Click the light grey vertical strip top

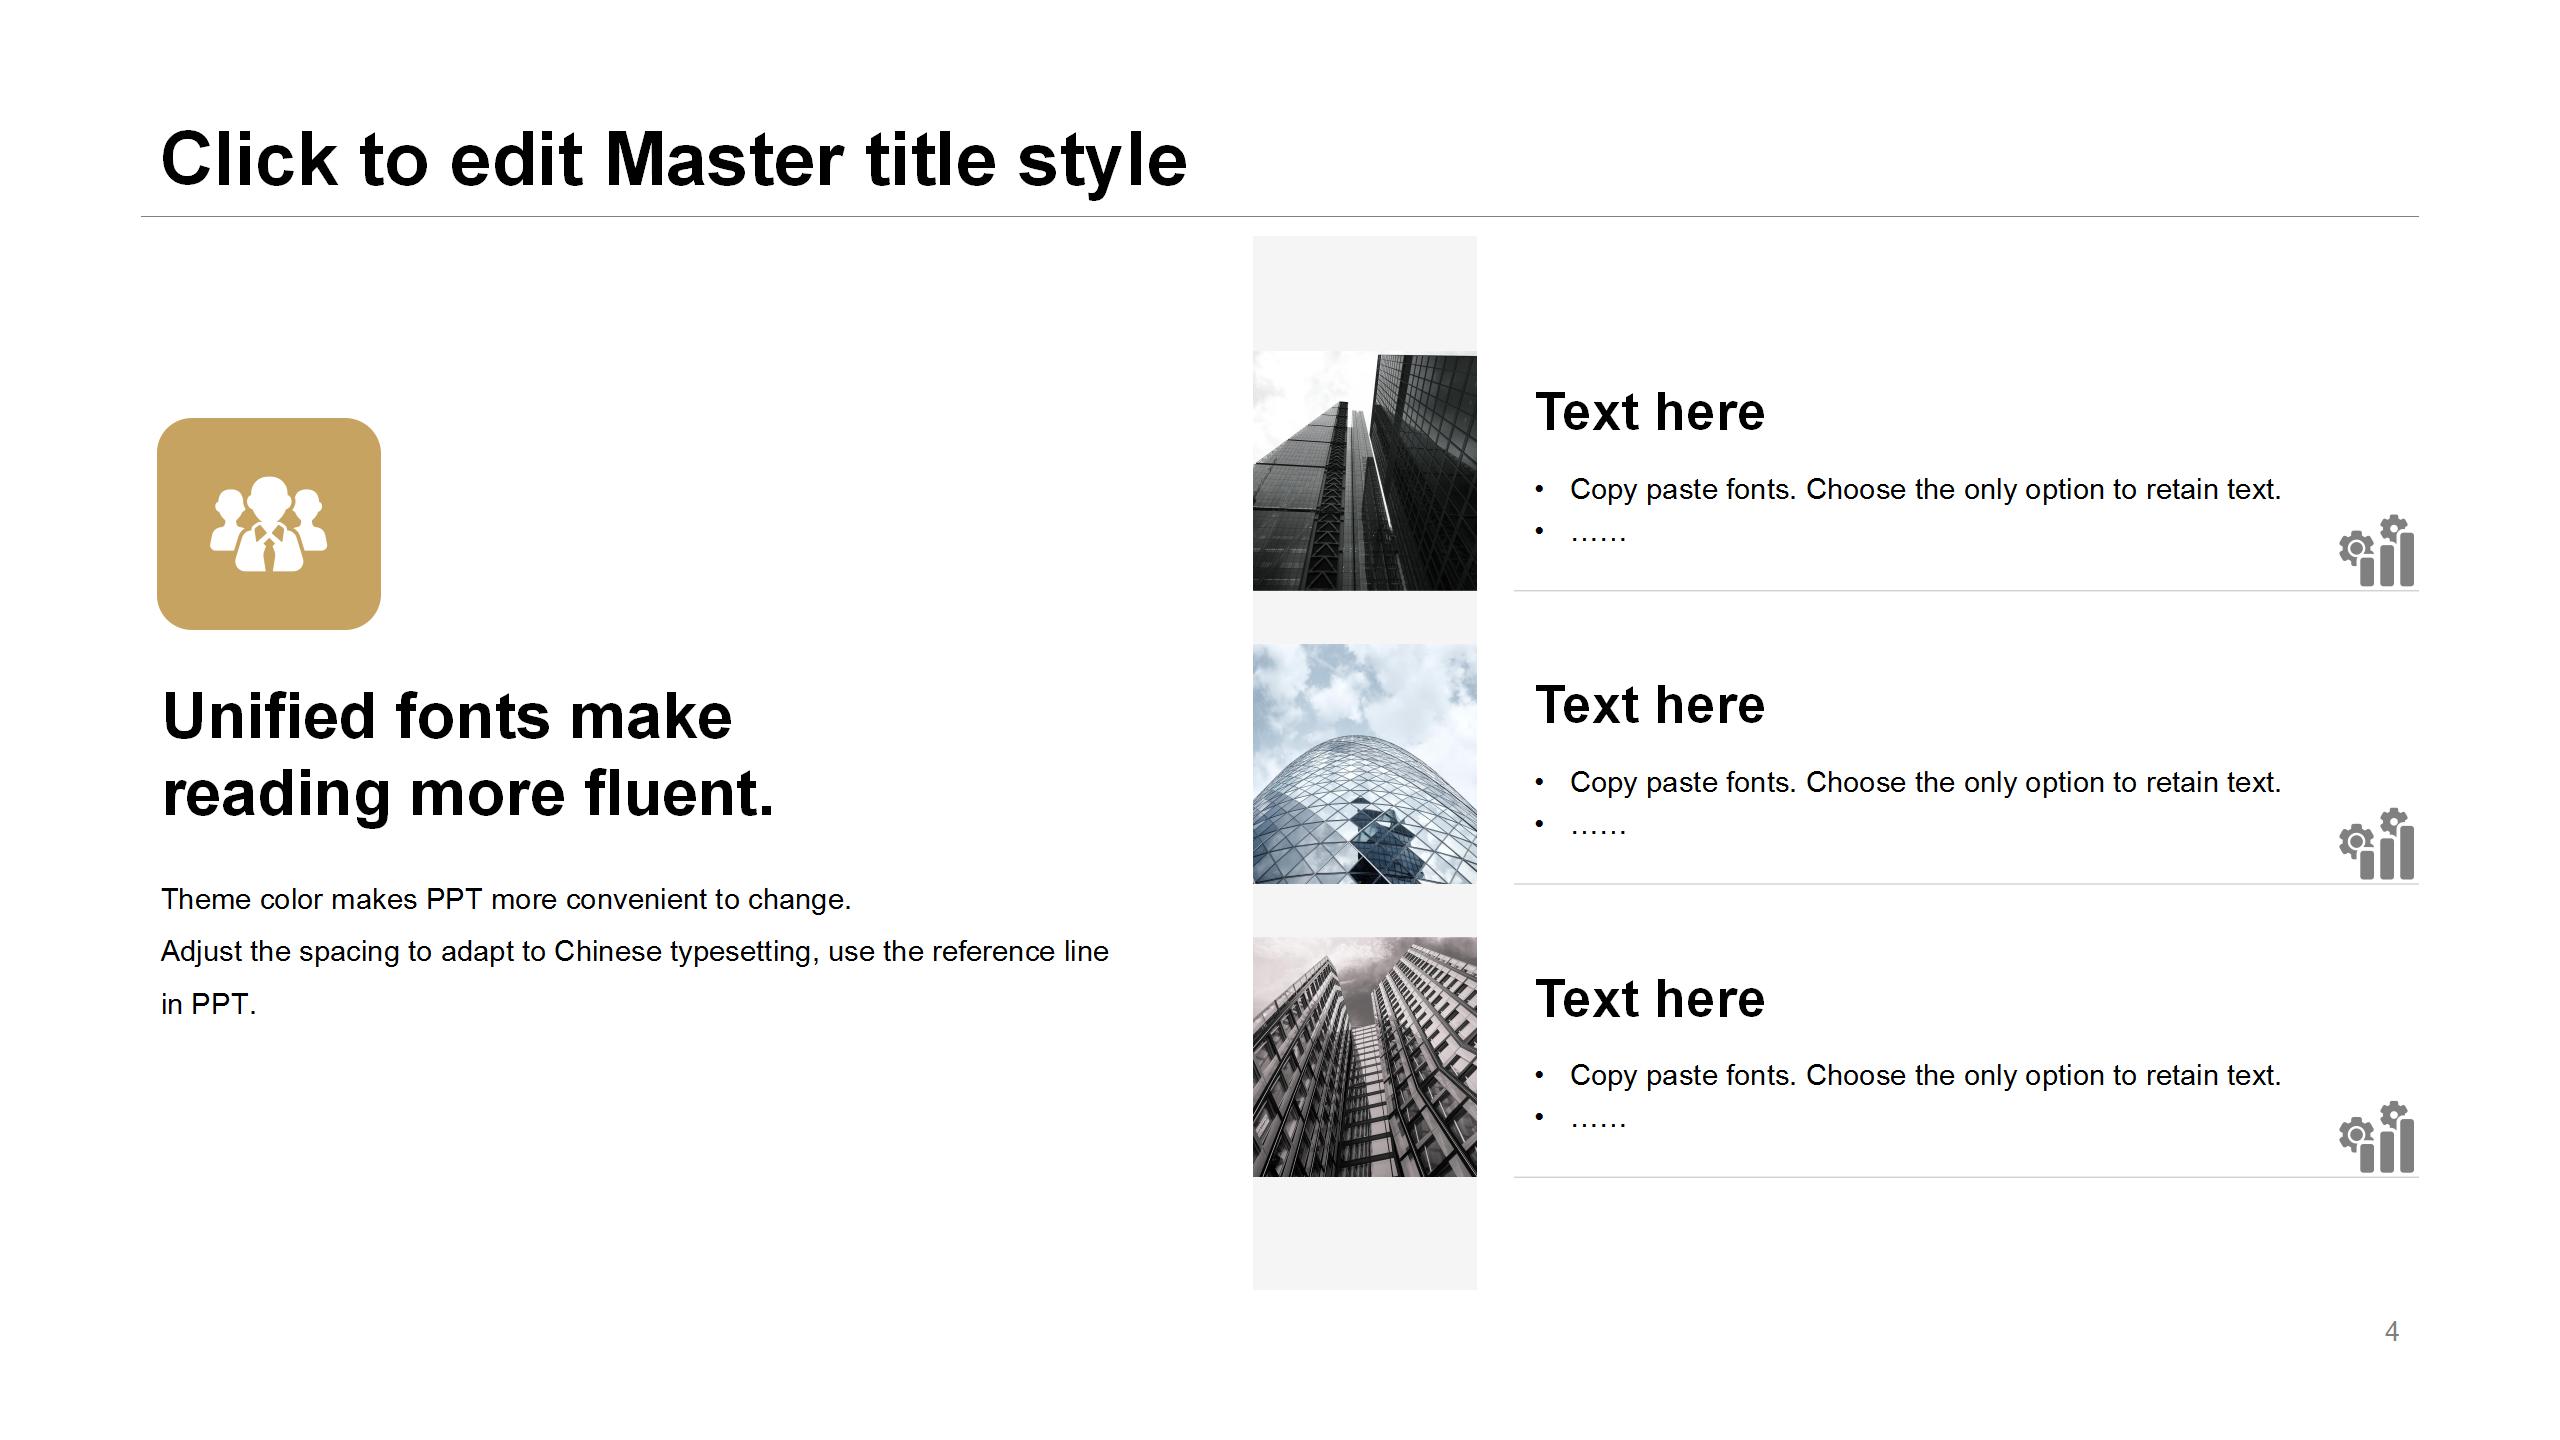tap(1364, 292)
